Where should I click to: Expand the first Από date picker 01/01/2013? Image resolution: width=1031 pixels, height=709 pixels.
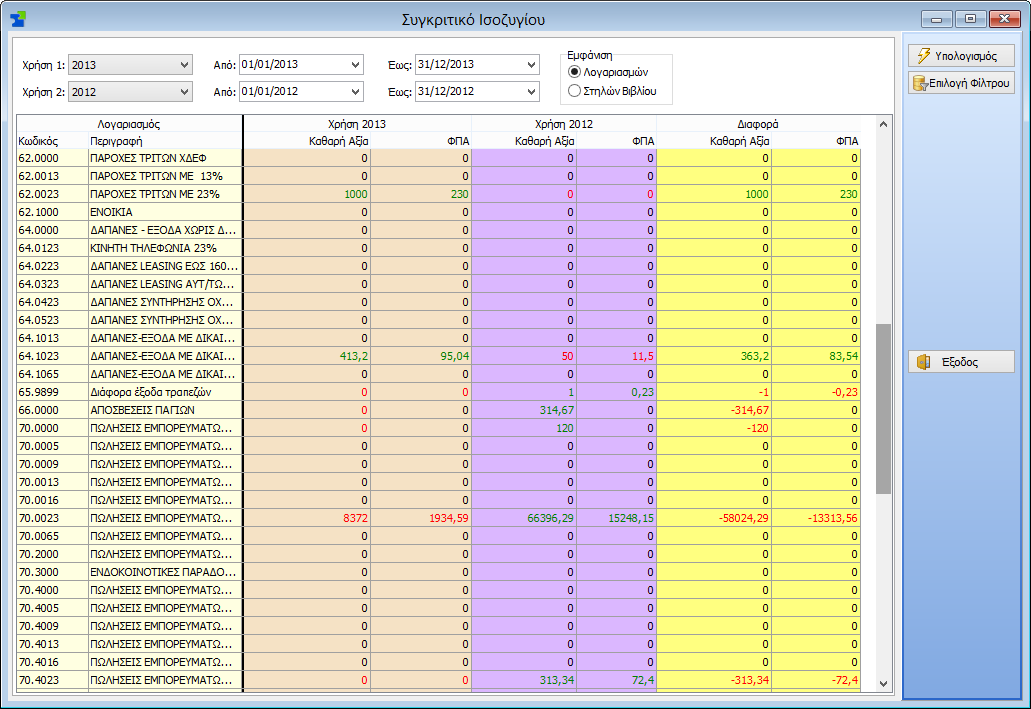point(355,64)
